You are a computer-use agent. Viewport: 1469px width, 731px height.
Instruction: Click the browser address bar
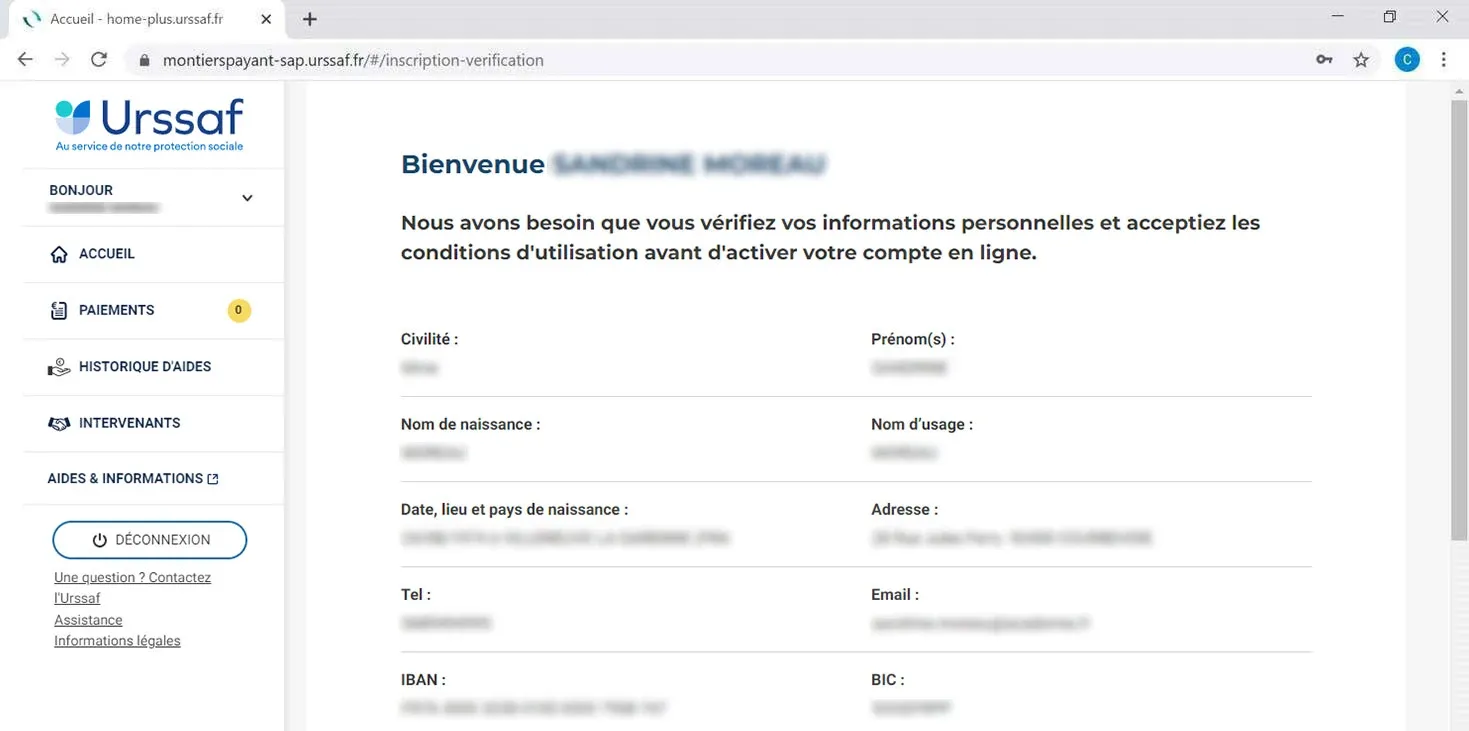point(700,60)
